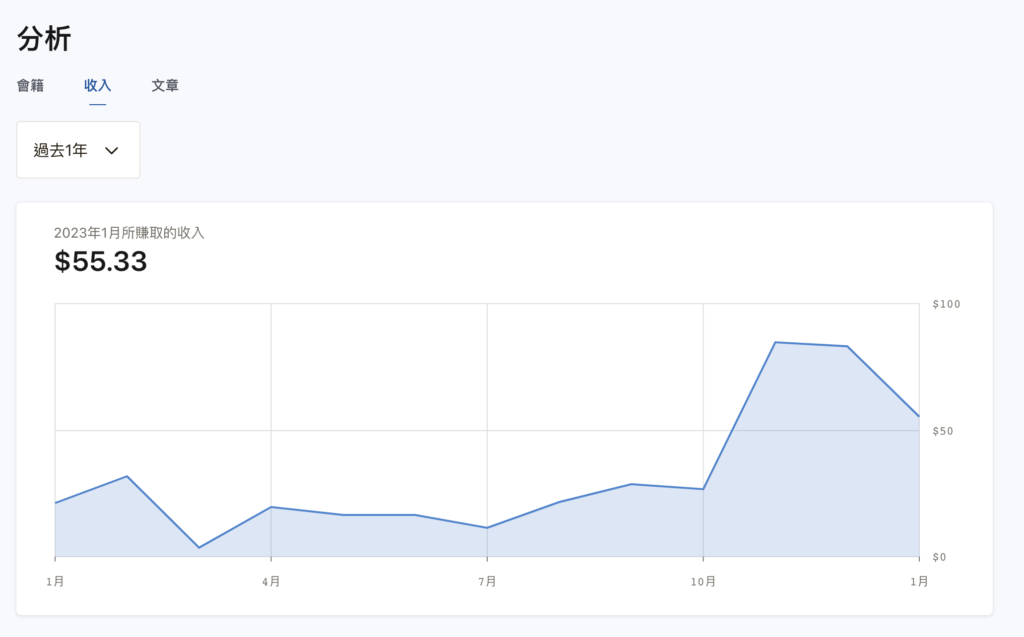
Task: Switch to the 會籍 tab
Action: pos(30,86)
